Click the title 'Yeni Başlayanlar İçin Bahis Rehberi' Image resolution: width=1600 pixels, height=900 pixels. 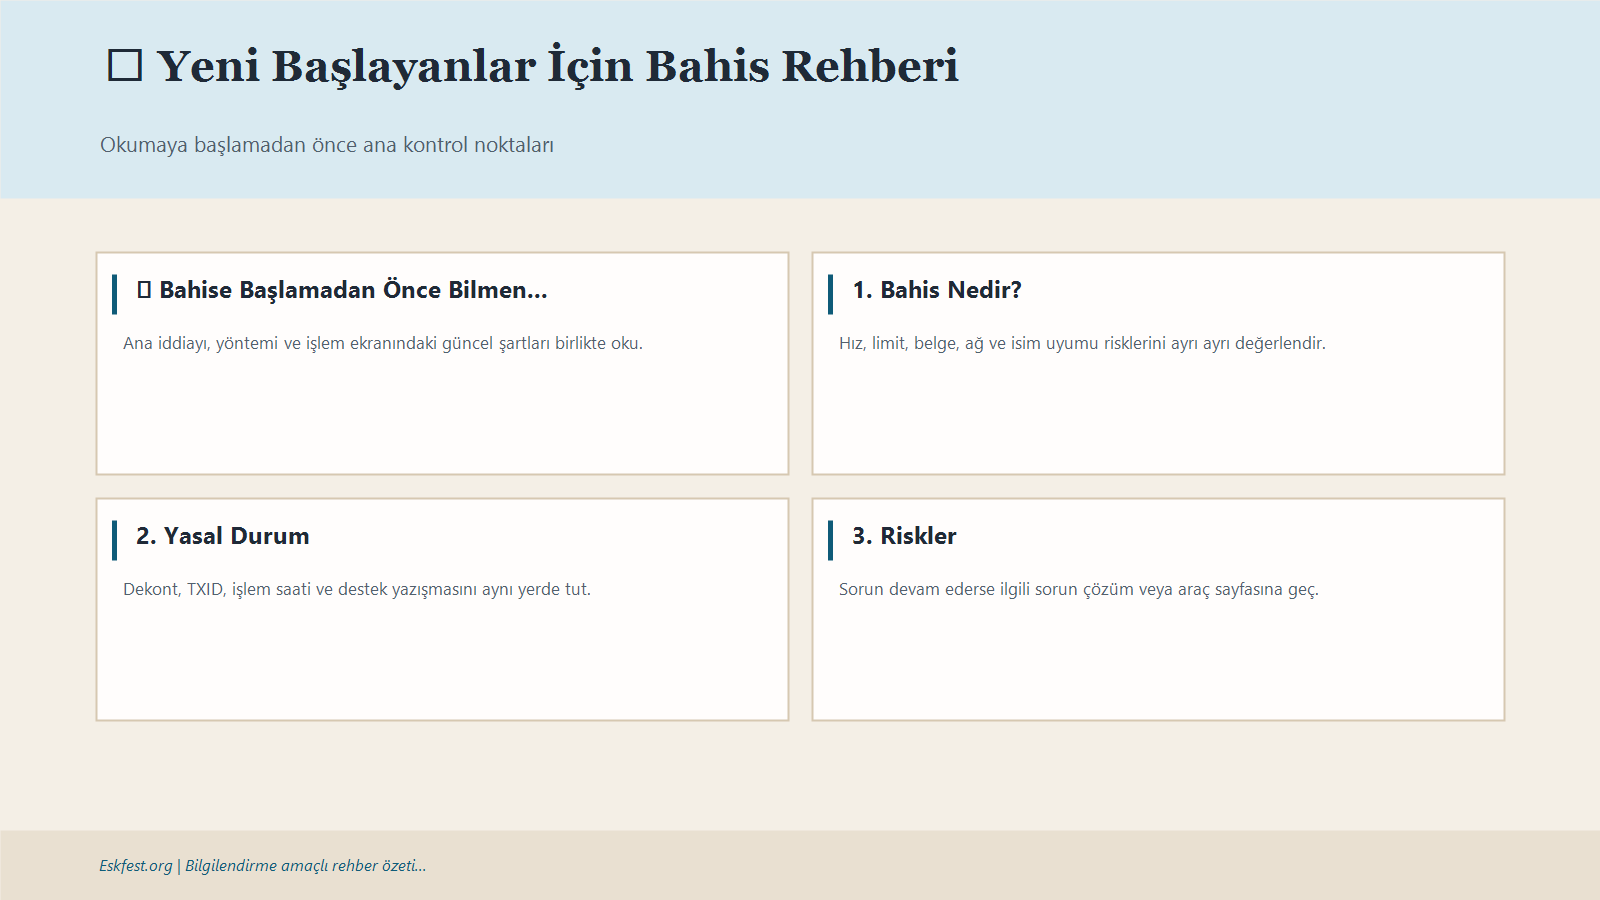pos(557,66)
